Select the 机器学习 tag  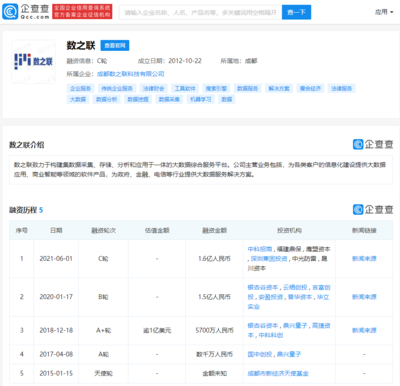[x=200, y=99]
